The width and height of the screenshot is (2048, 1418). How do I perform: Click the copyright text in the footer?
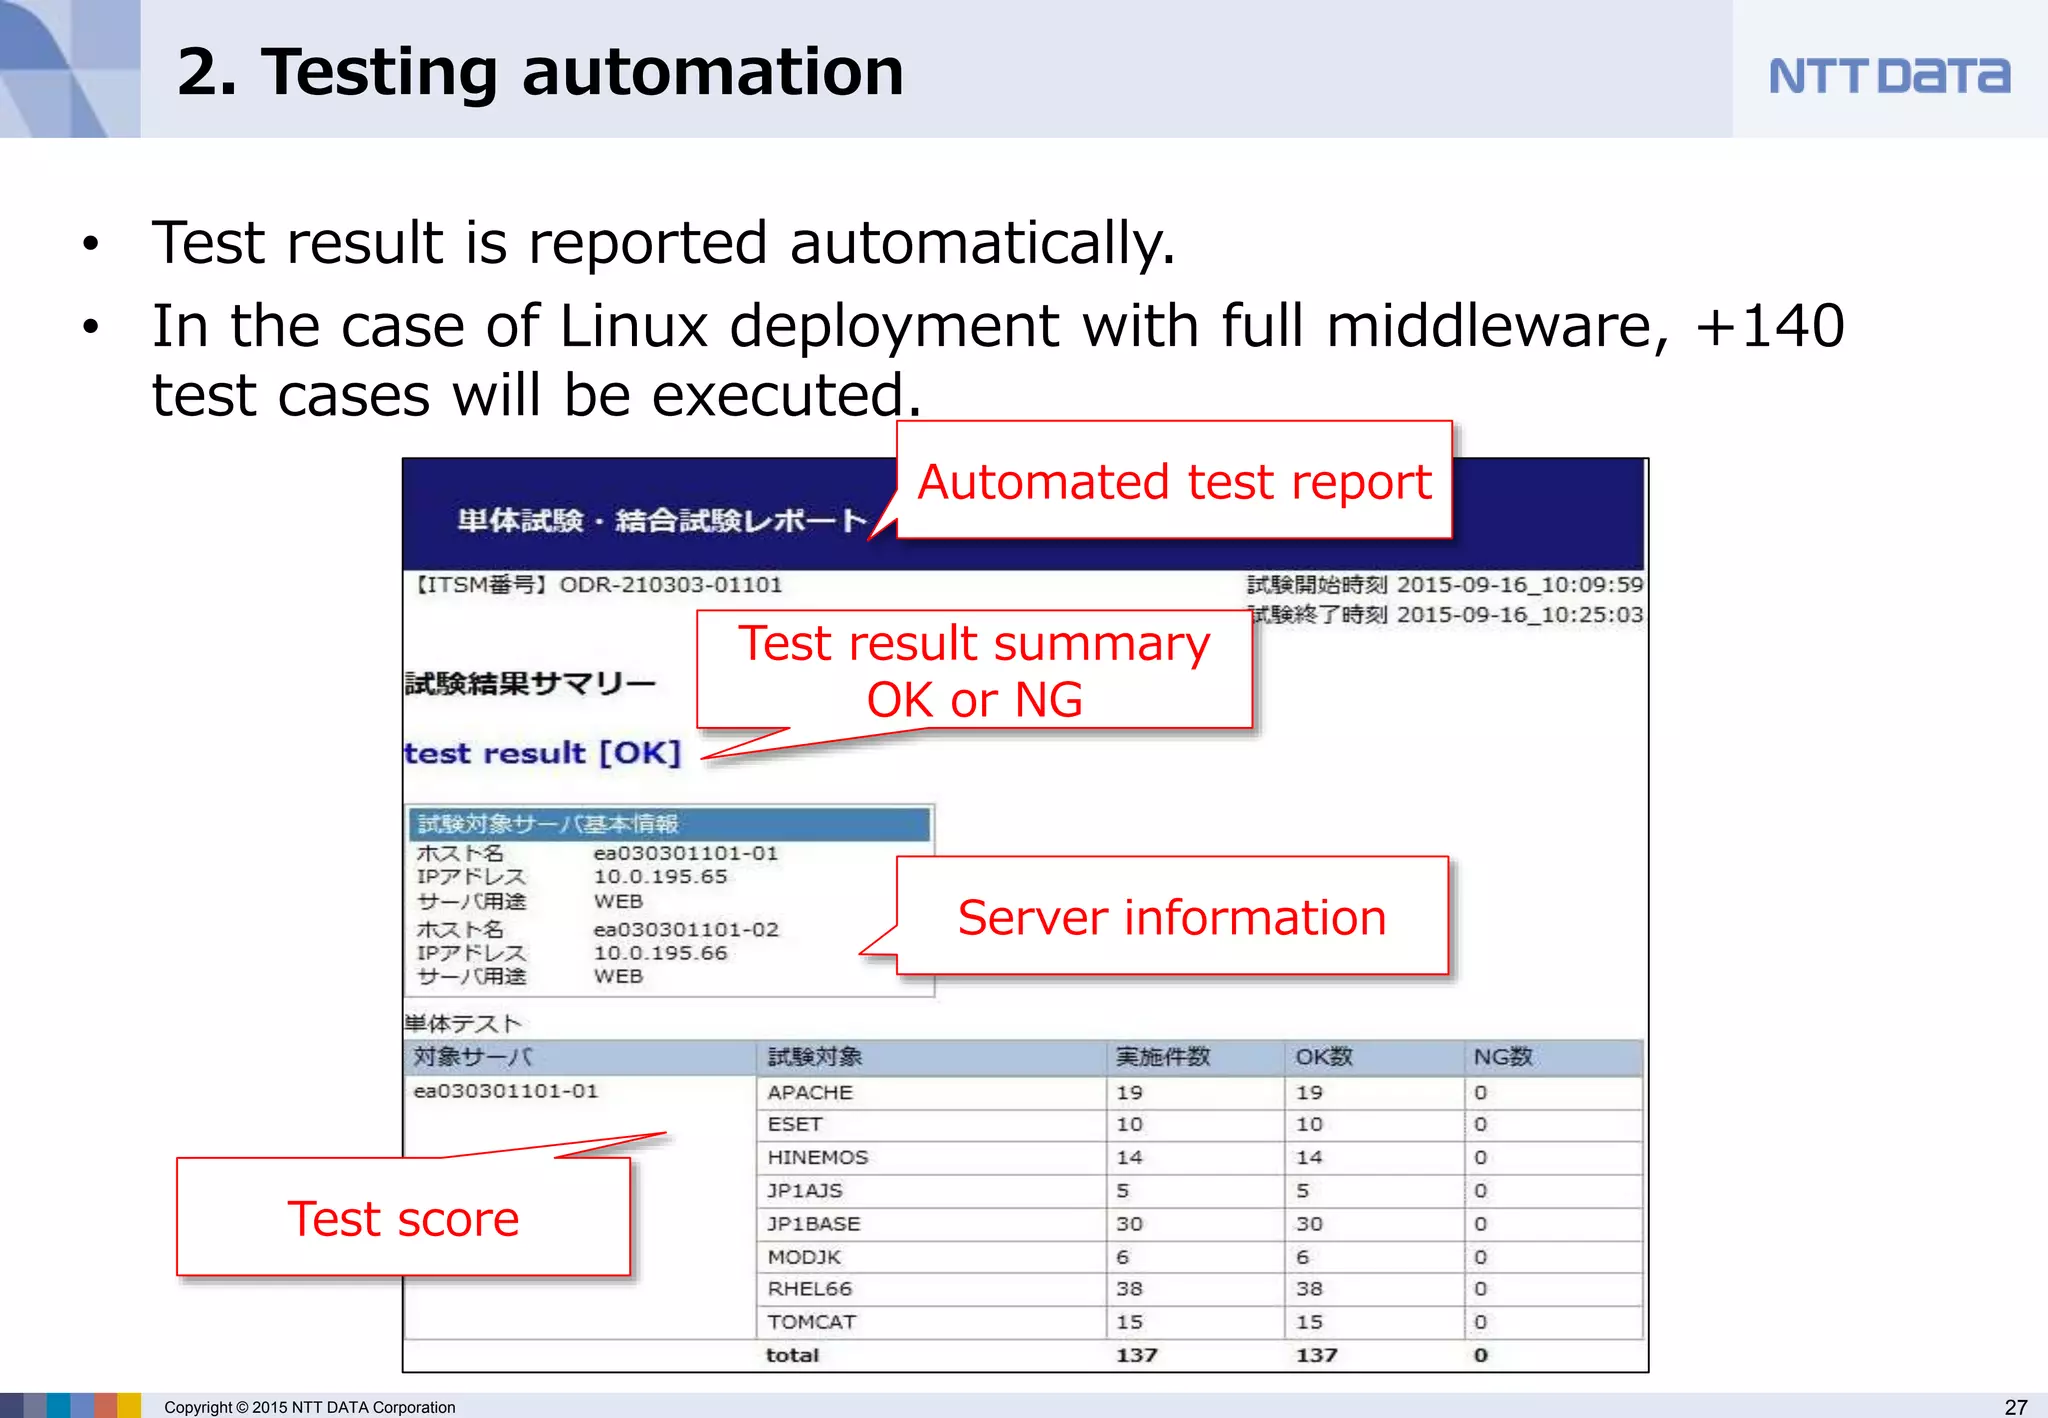click(310, 1407)
